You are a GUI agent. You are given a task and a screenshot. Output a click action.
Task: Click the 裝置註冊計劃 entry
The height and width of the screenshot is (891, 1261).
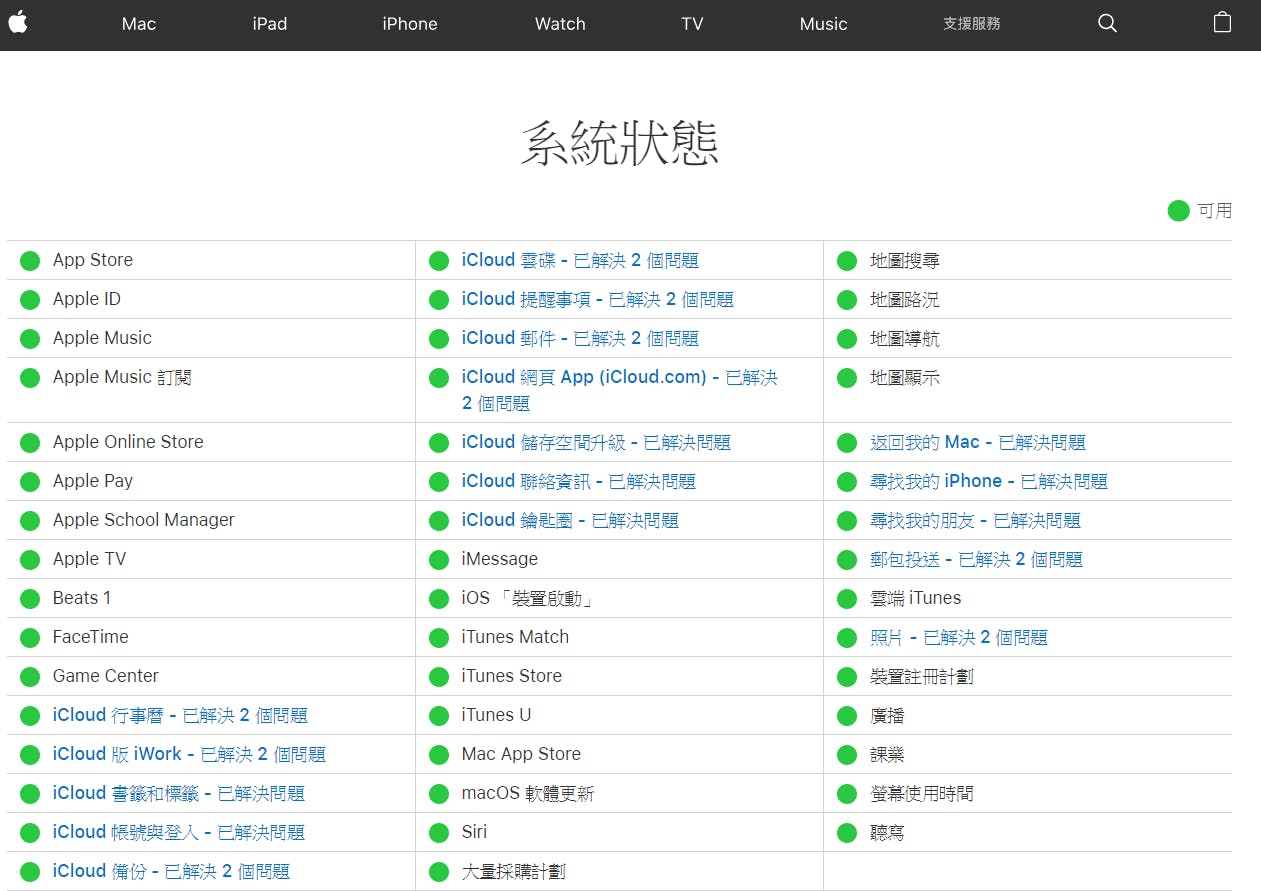coord(921,676)
